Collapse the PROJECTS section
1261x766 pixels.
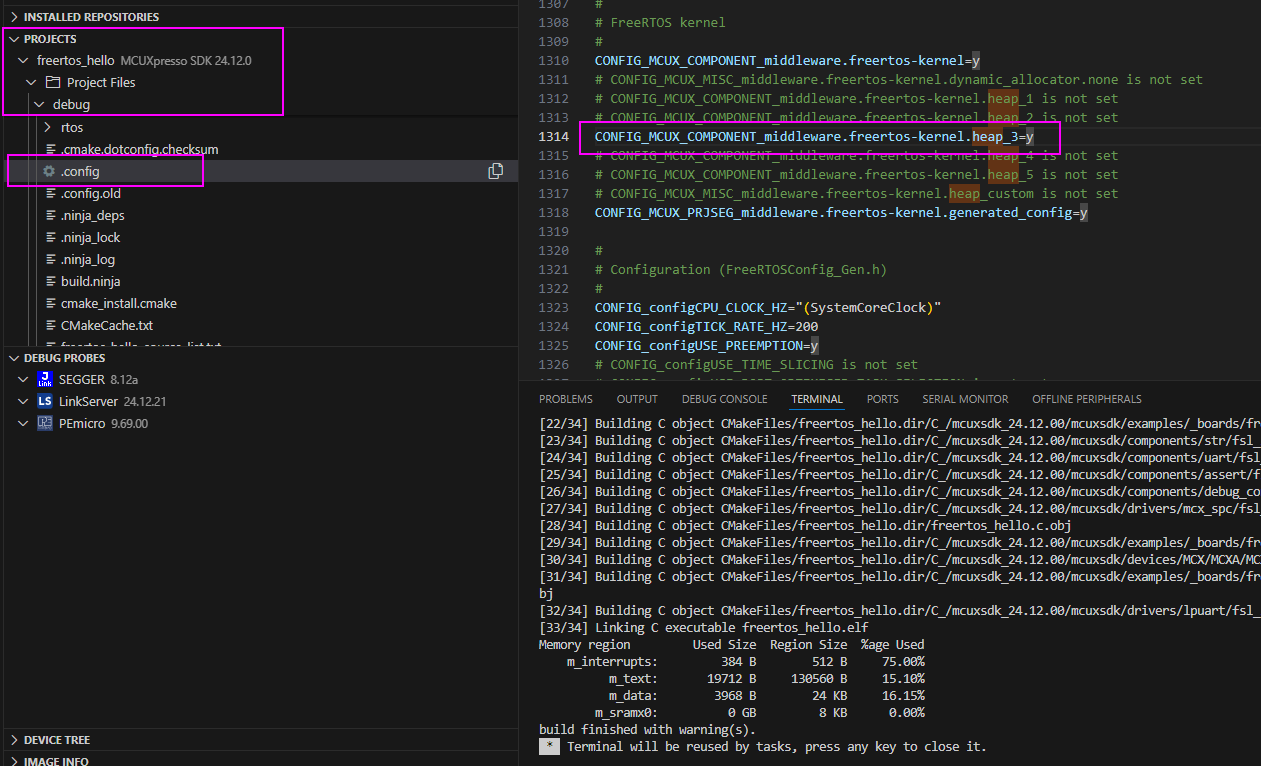(12, 38)
